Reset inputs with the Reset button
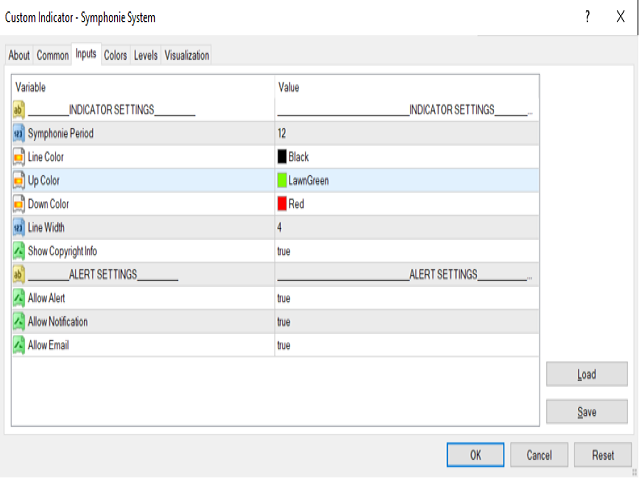Viewport: 640px width, 480px height. [x=603, y=455]
